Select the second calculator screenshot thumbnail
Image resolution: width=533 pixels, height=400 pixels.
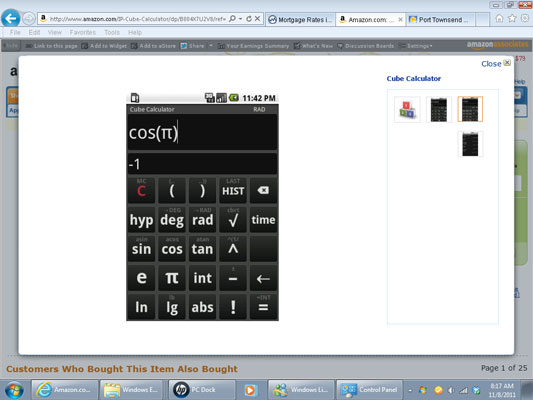pos(439,109)
